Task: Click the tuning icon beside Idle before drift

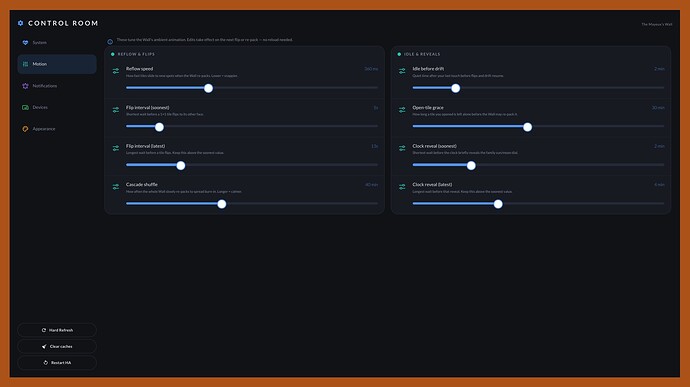Action: click(402, 71)
